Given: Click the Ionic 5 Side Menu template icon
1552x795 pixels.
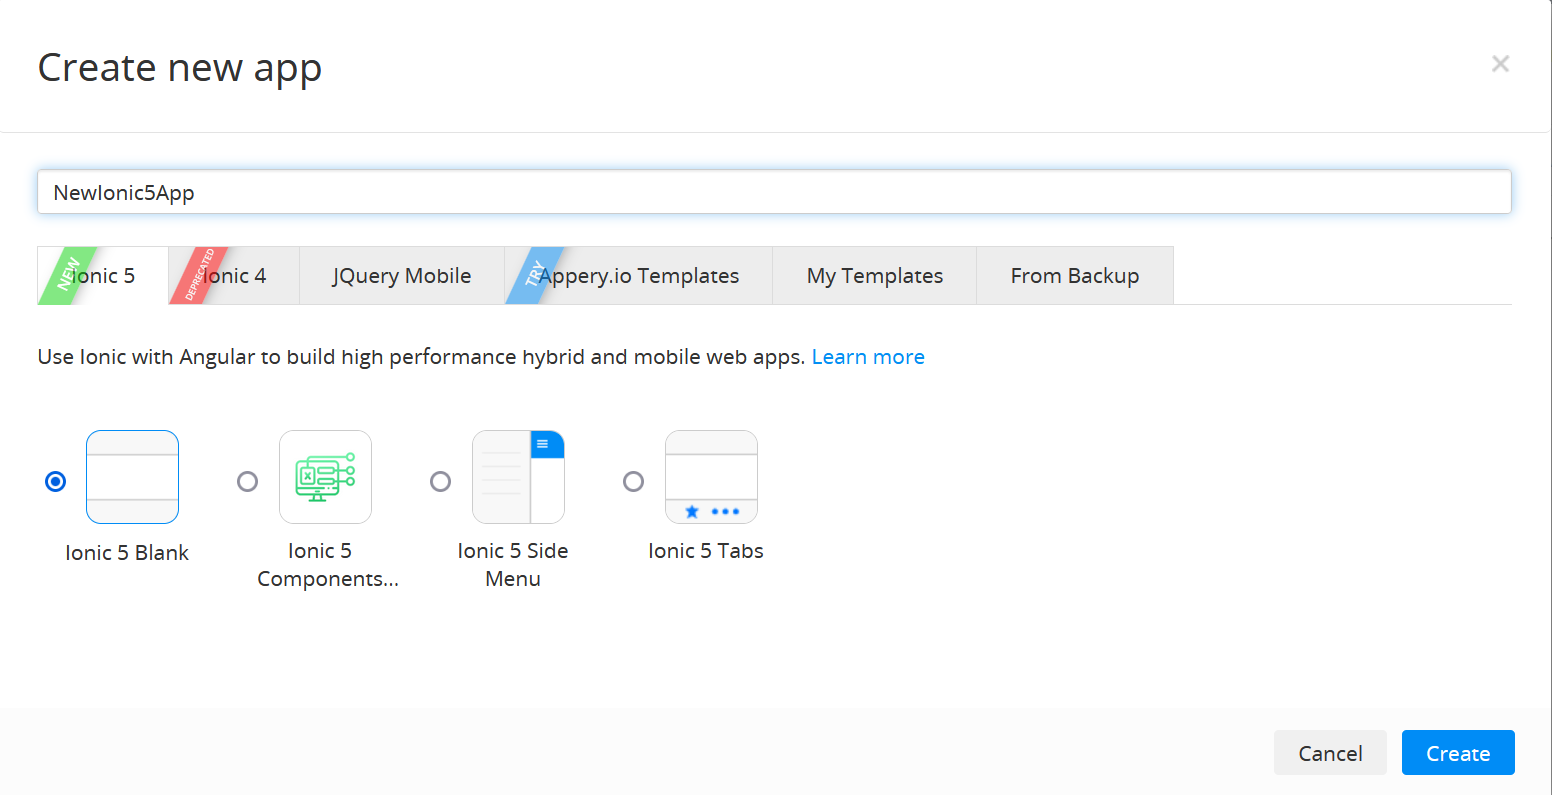Looking at the screenshot, I should tap(518, 477).
